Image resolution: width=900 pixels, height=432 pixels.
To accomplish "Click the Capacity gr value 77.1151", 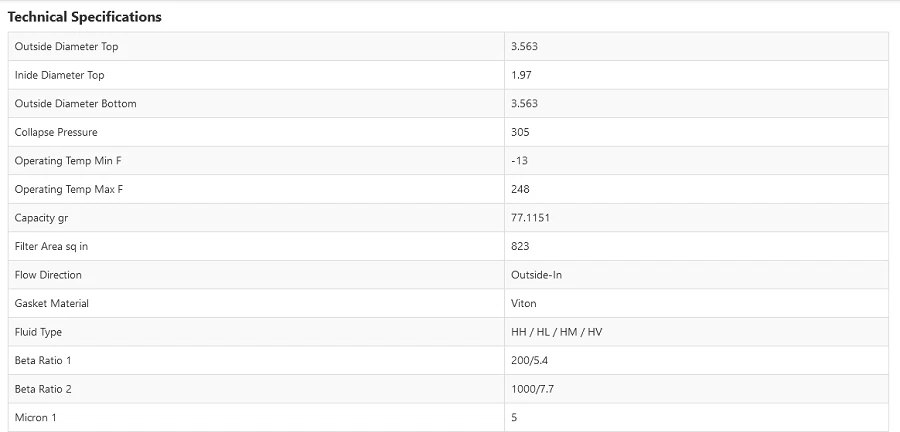I will tap(530, 218).
